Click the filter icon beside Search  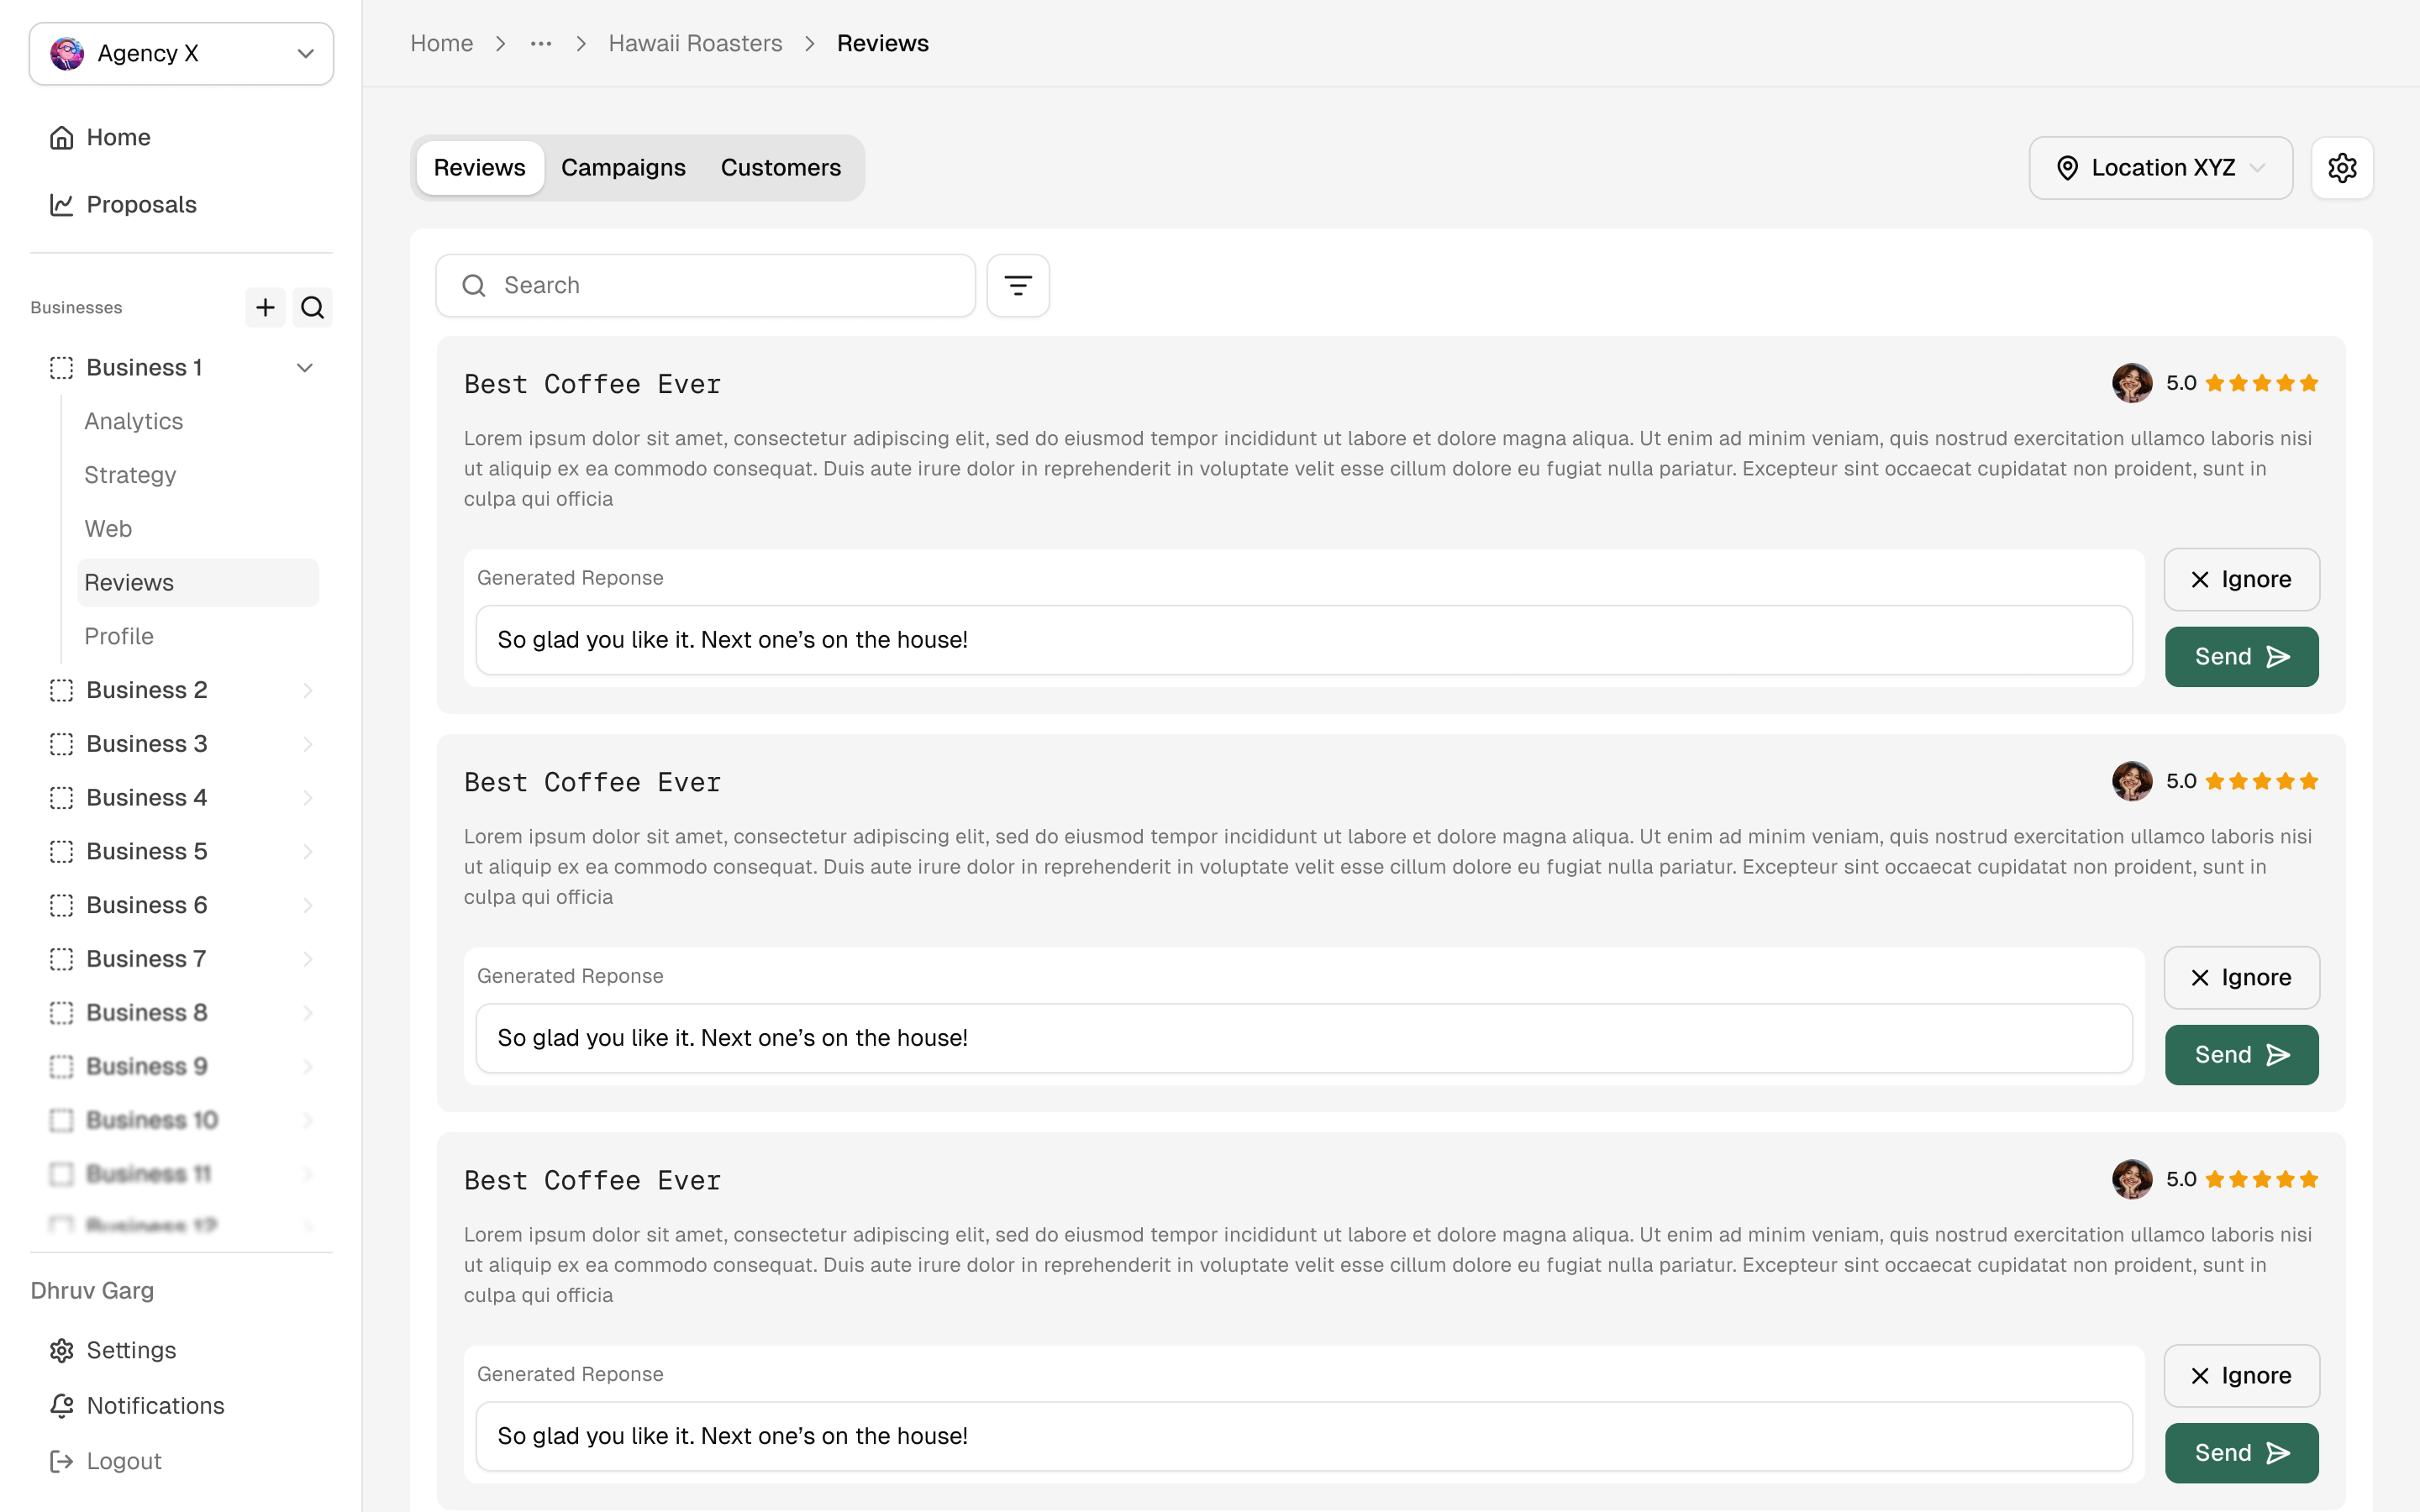pyautogui.click(x=1017, y=286)
